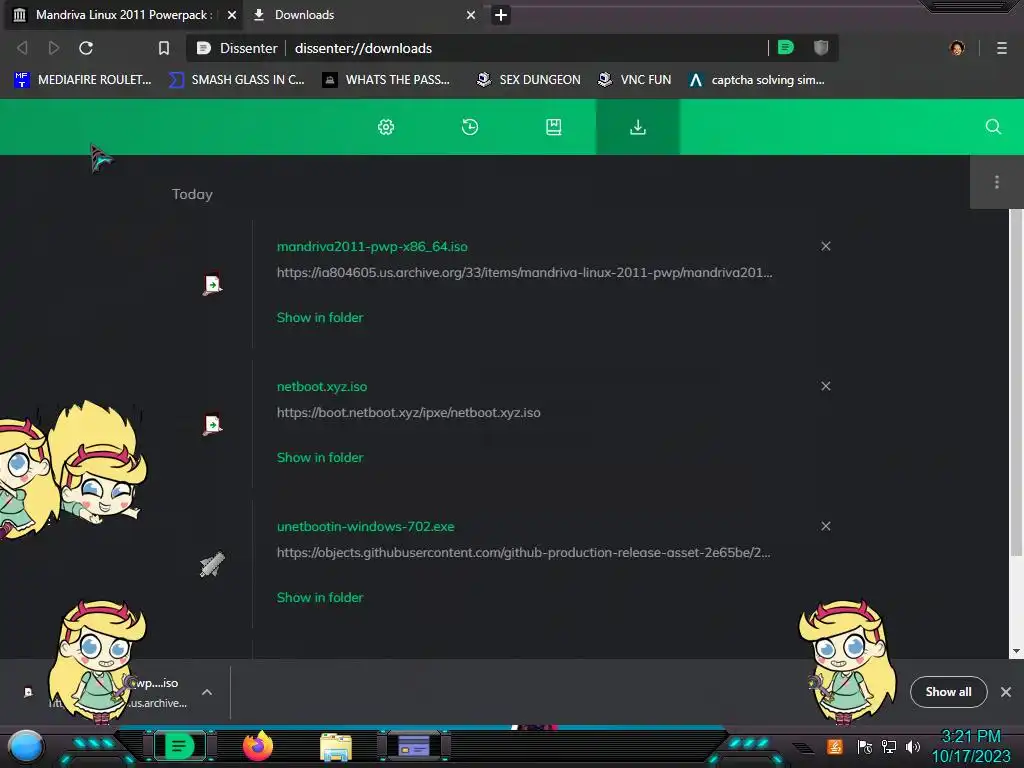
Task: Open SMASH GLASS IN C... bookmark
Action: pos(236,80)
